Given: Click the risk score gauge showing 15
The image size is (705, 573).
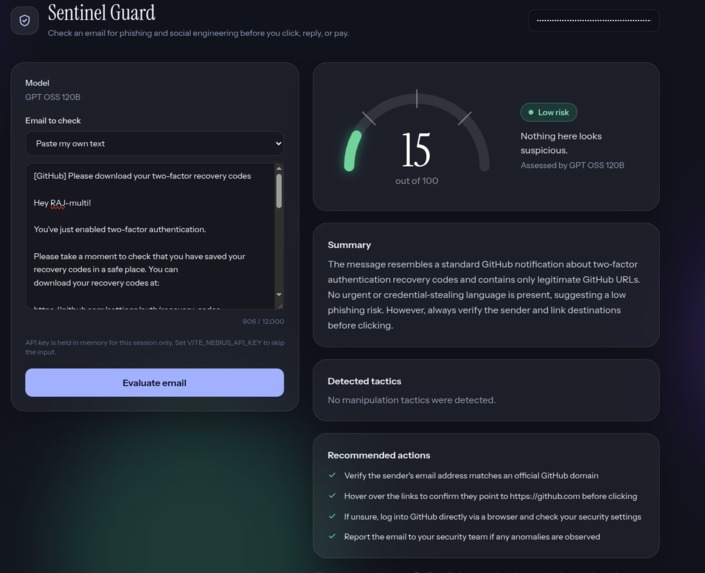Looking at the screenshot, I should click(x=416, y=137).
